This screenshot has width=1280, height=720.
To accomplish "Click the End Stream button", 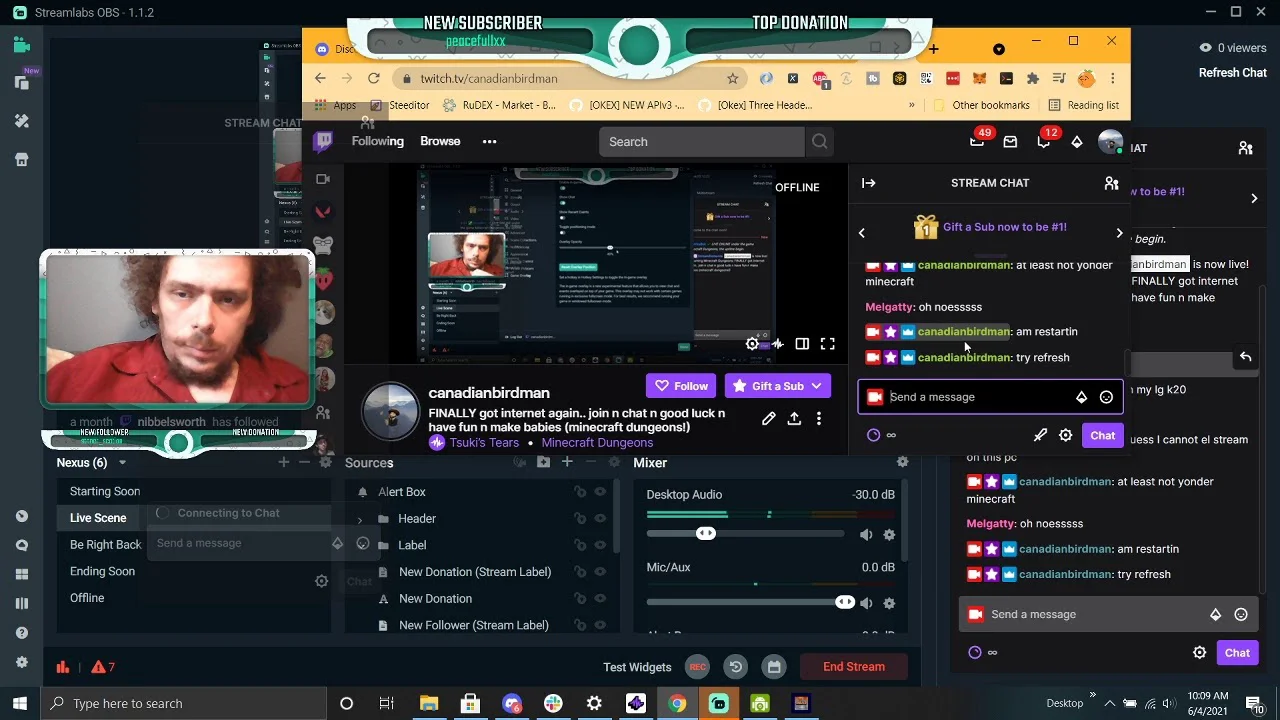I will [x=853, y=667].
